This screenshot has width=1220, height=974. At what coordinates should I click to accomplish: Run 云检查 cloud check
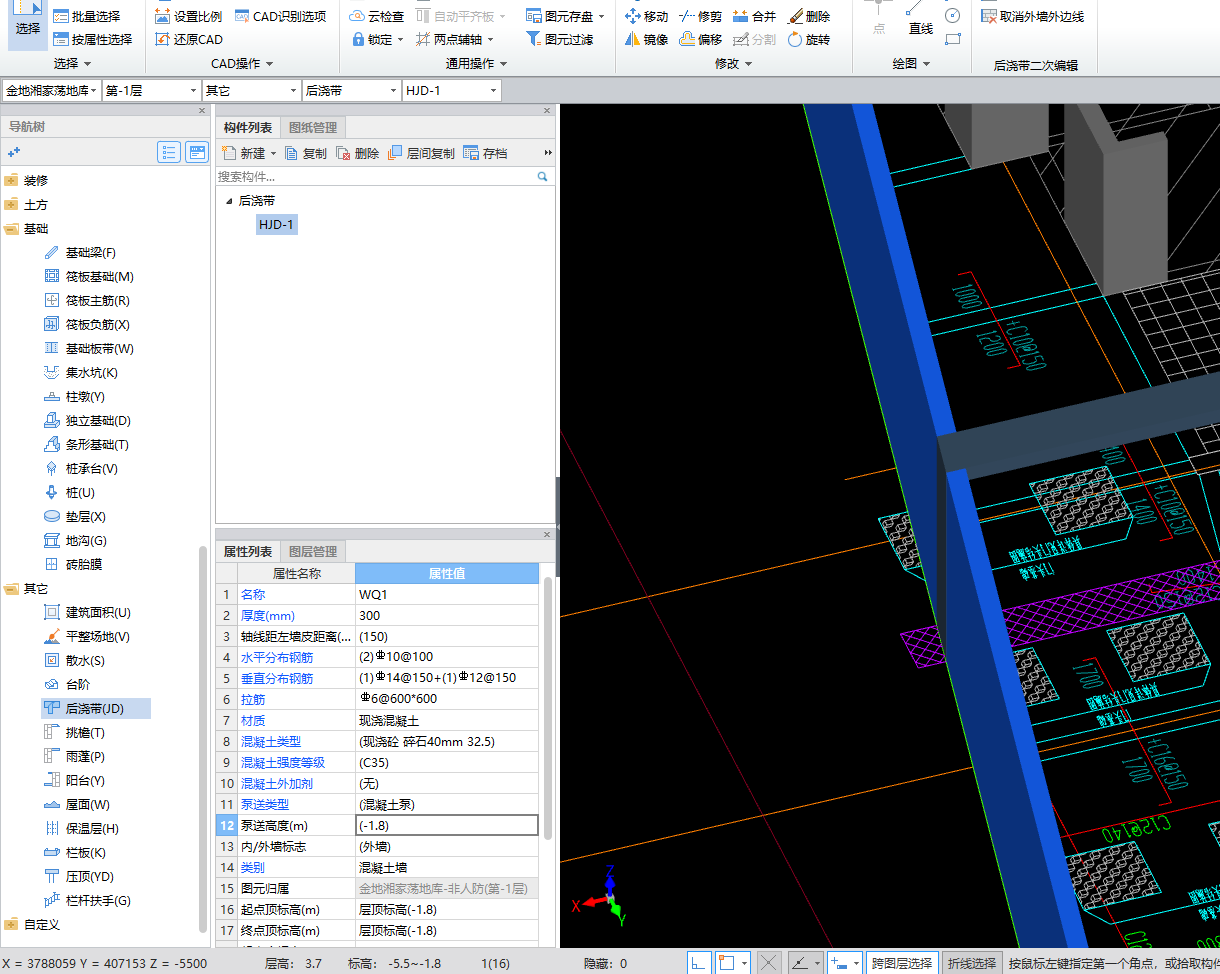pyautogui.click(x=378, y=17)
